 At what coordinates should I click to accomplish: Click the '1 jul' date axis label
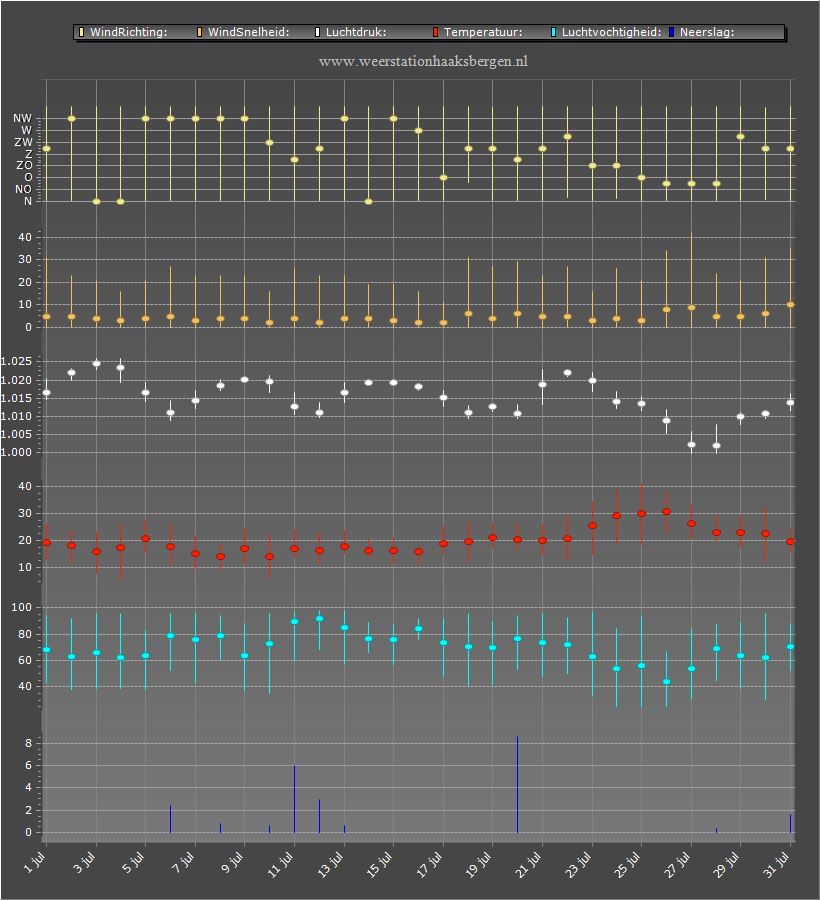pyautogui.click(x=35, y=863)
